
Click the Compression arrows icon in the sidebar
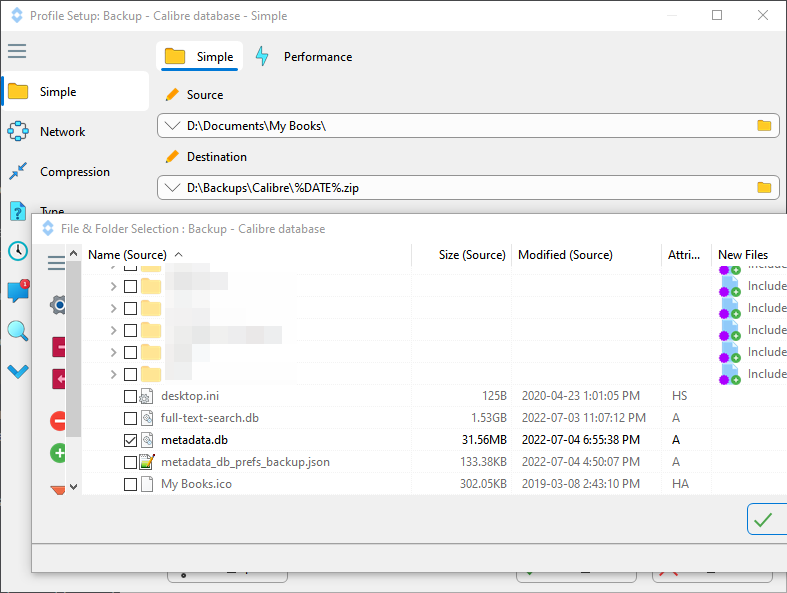18,171
